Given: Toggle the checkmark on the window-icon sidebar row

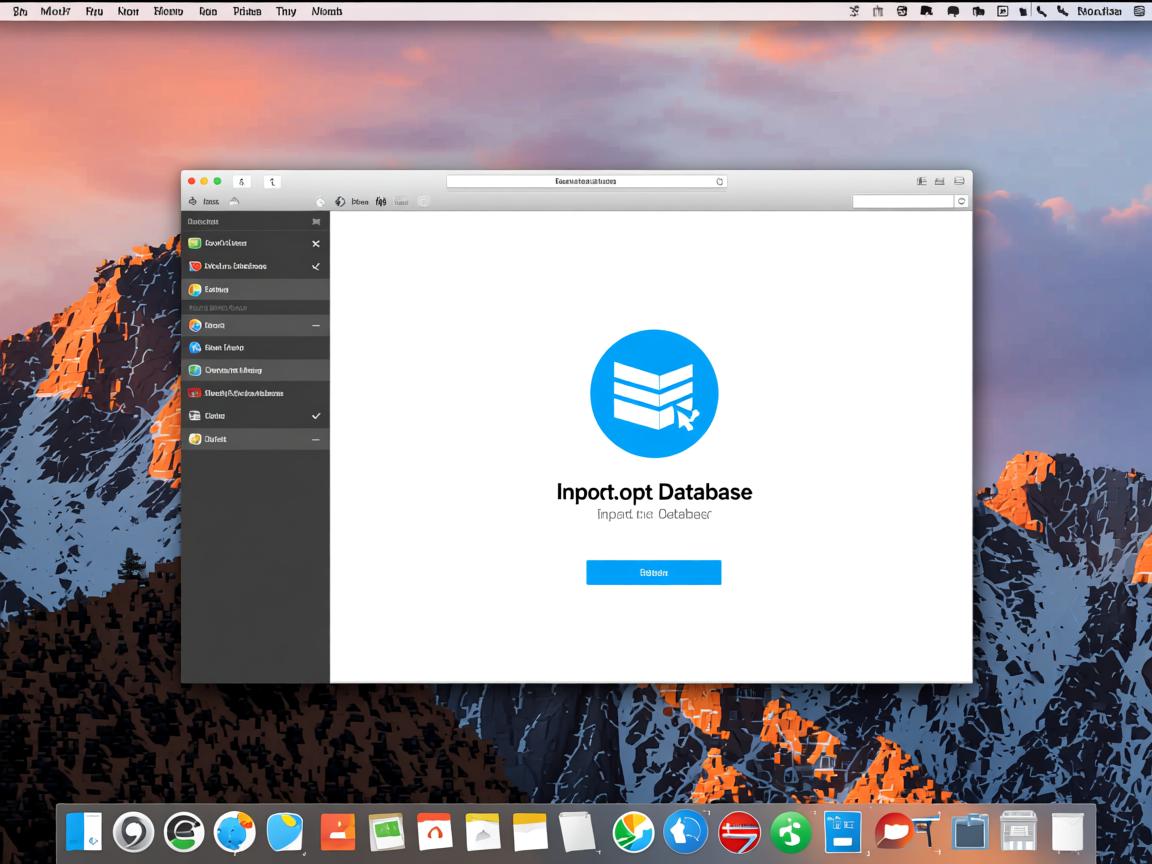Looking at the screenshot, I should pos(316,415).
